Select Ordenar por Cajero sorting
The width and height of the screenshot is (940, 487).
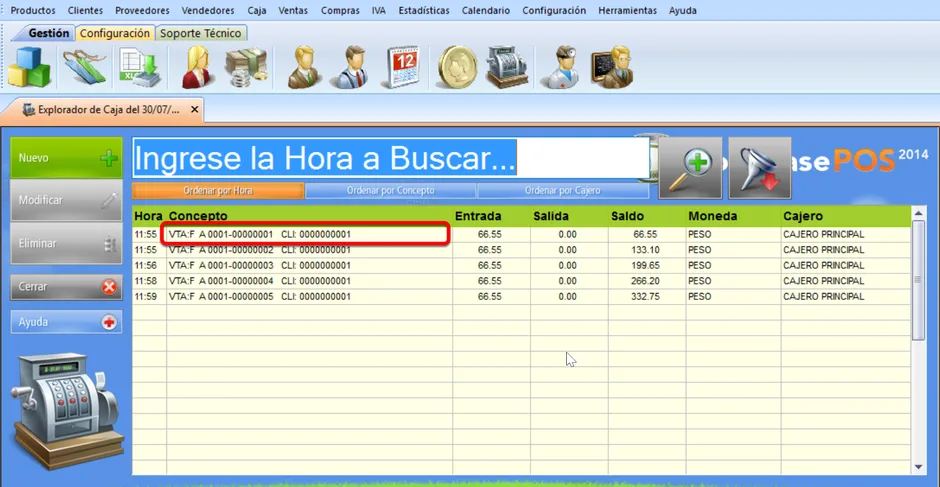[563, 191]
